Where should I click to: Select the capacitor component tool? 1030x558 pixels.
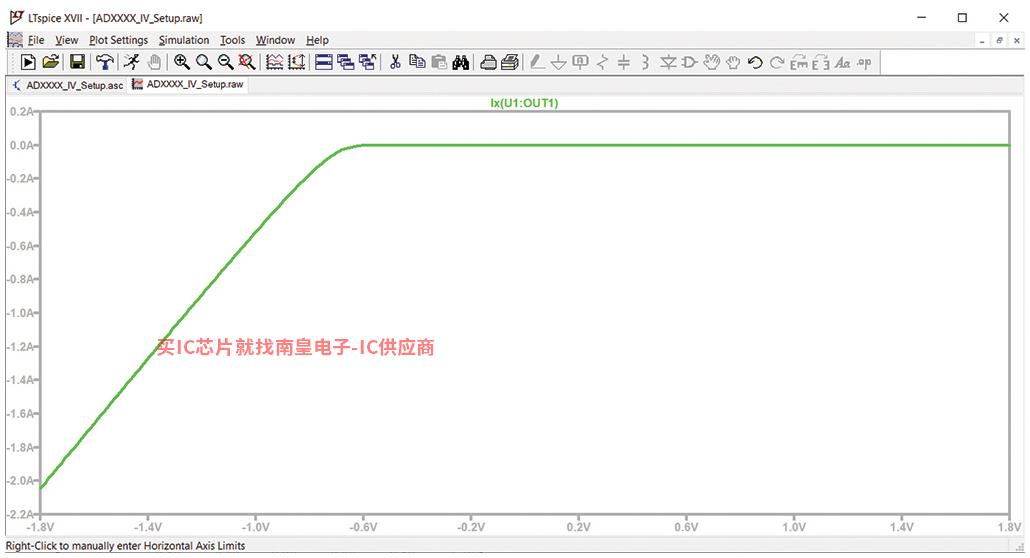624,62
